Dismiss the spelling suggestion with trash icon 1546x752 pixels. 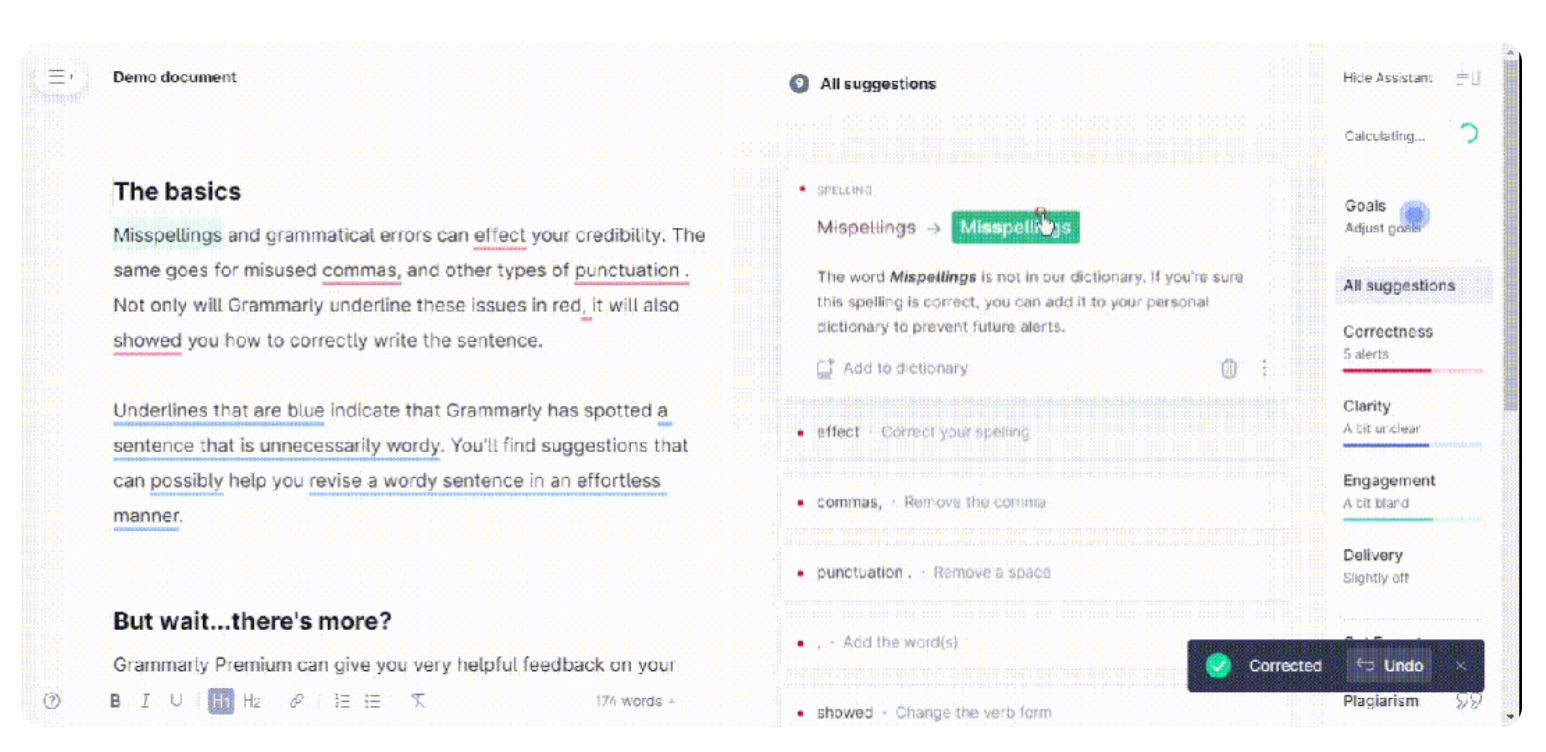point(1229,369)
